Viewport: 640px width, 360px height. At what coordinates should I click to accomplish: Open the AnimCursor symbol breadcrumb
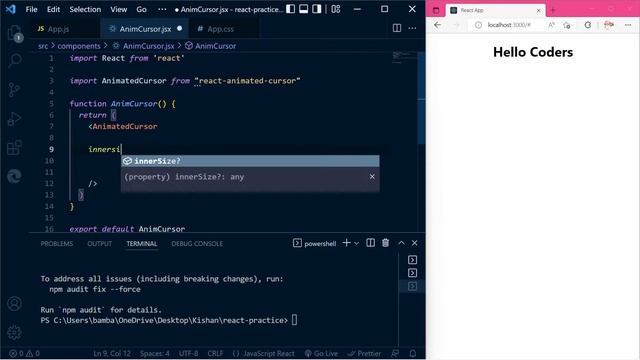click(215, 46)
